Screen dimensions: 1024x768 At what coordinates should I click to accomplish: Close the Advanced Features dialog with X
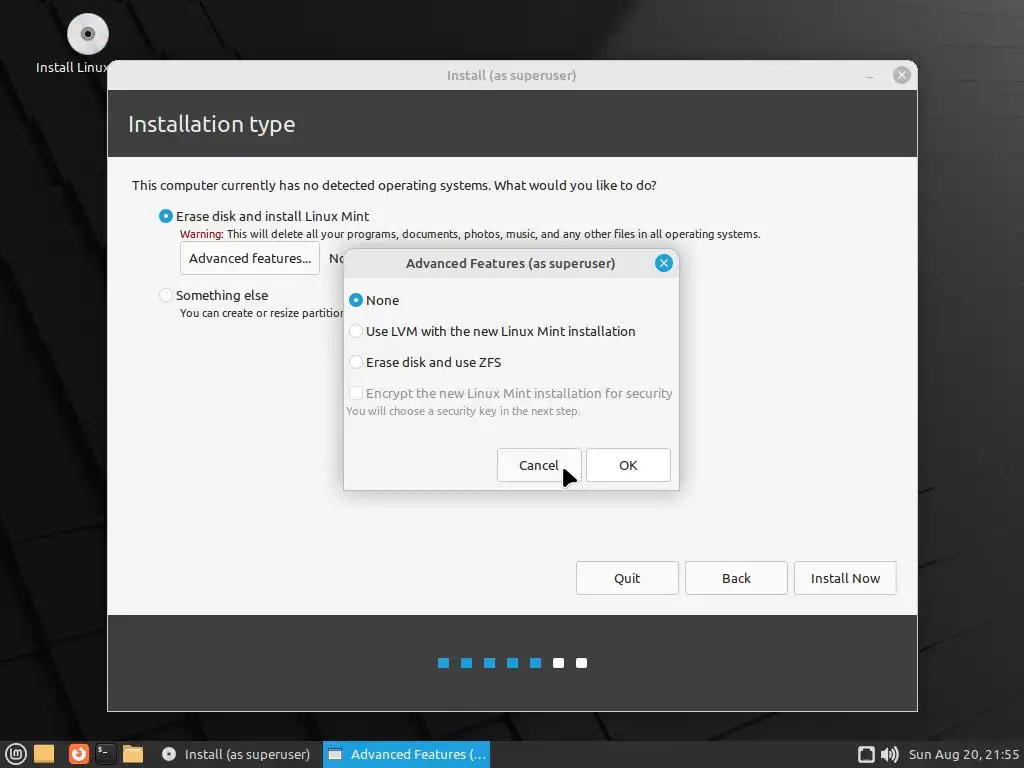pyautogui.click(x=664, y=263)
